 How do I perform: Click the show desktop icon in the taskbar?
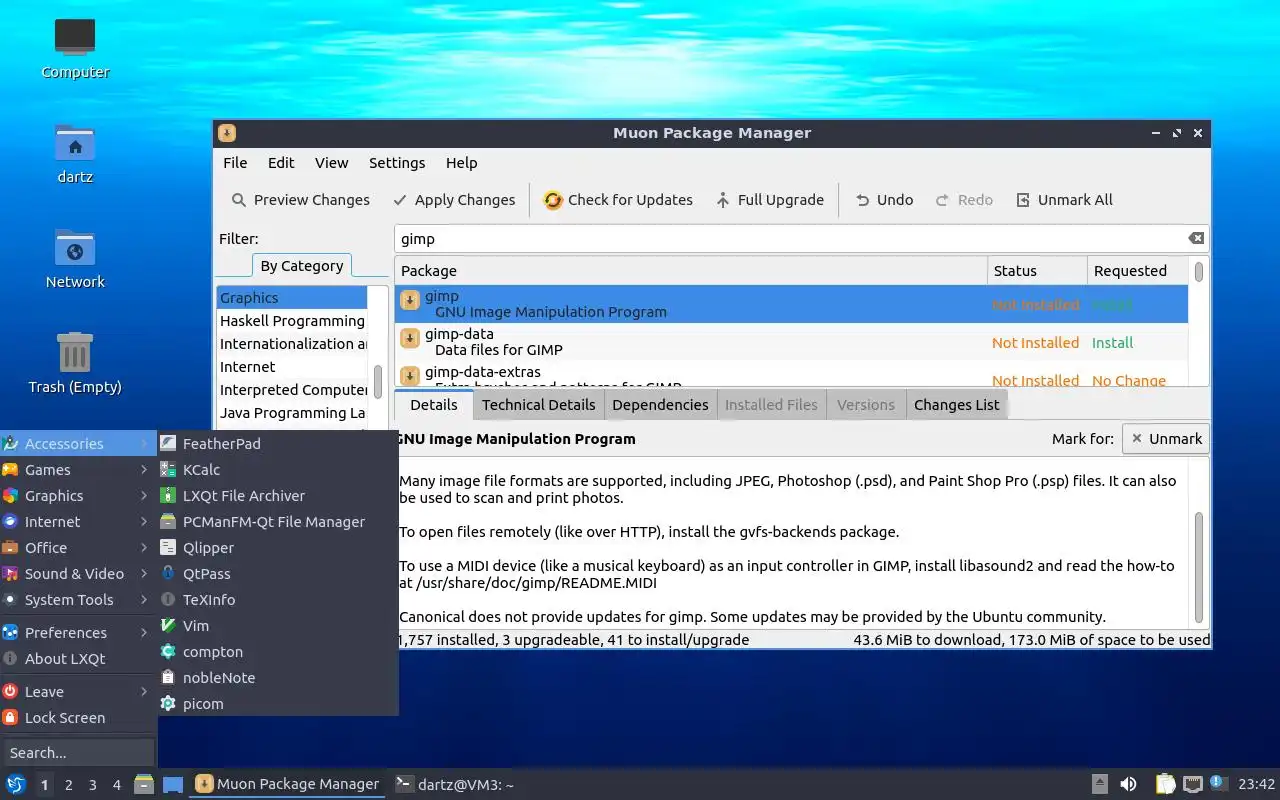pos(173,784)
